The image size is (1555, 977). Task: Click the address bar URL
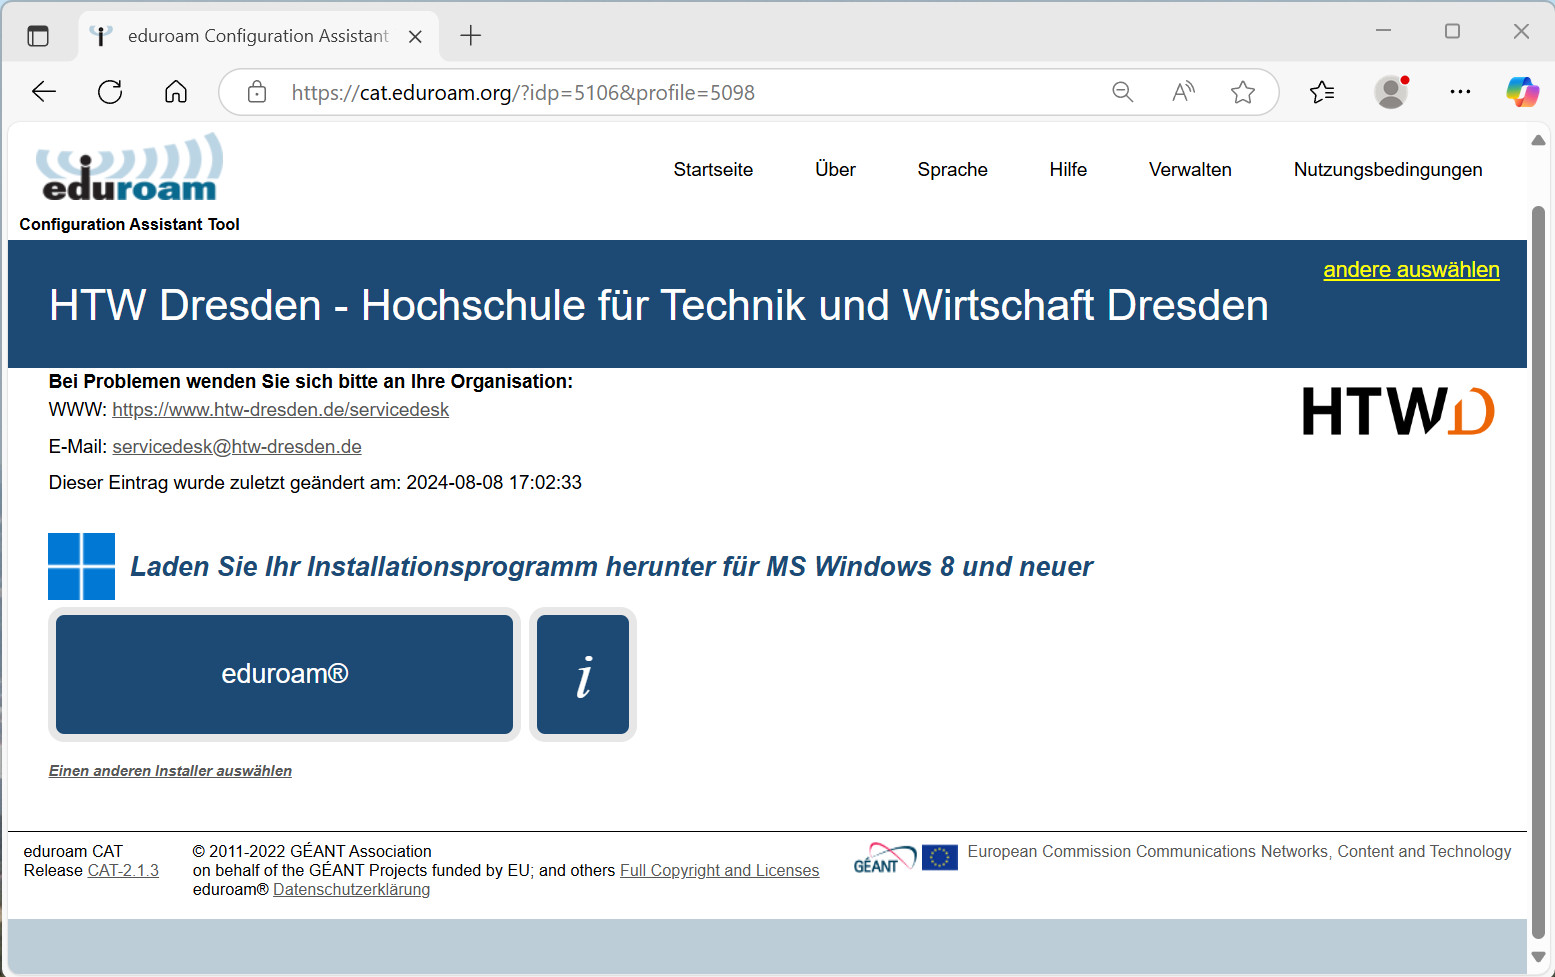[x=523, y=92]
